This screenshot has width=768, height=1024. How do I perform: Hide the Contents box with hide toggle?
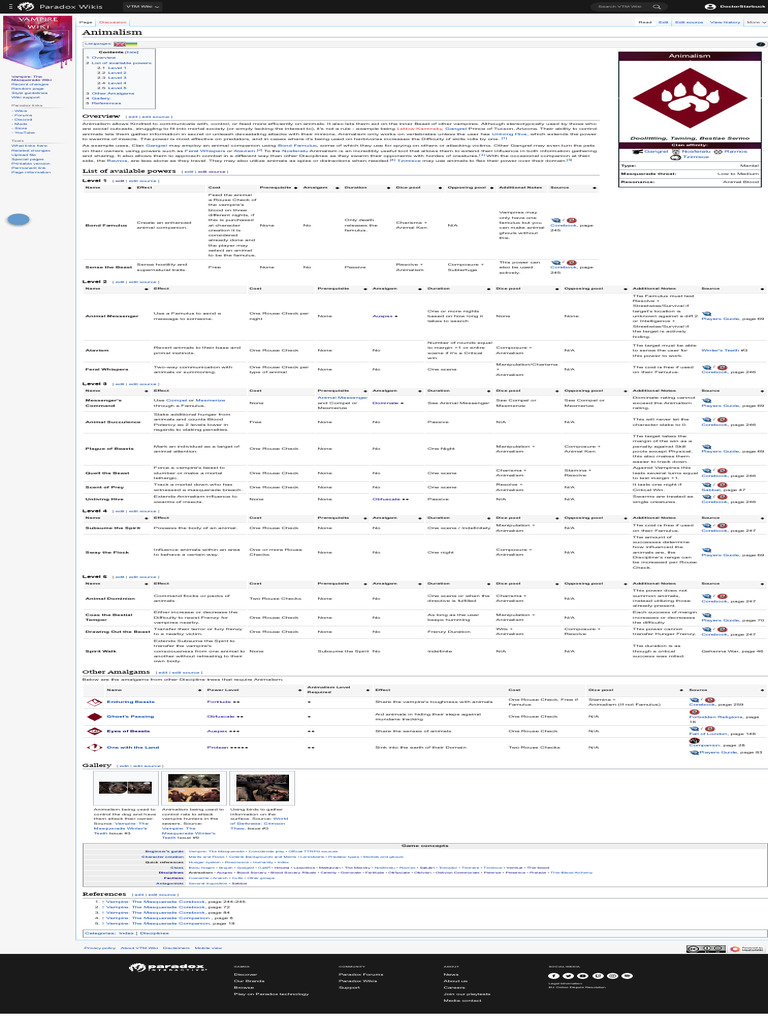coord(131,52)
